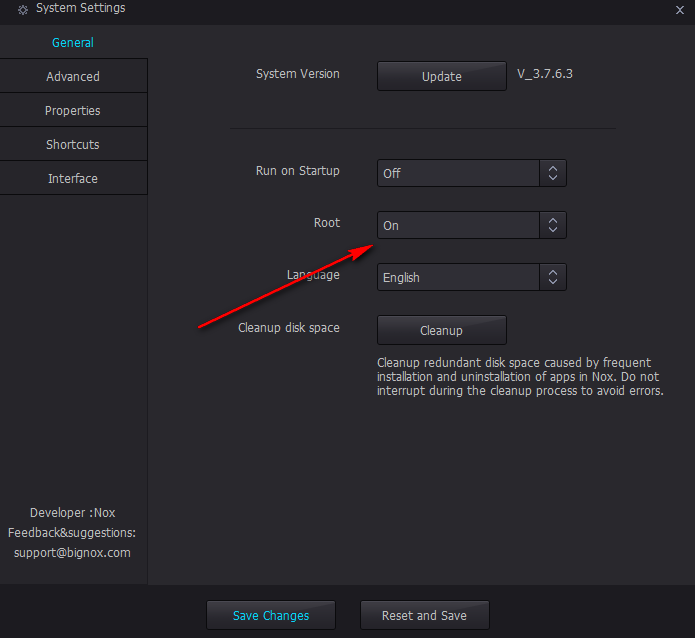Click the up-down arrows on Run on Startup
Viewport: 695px width, 638px height.
[553, 173]
